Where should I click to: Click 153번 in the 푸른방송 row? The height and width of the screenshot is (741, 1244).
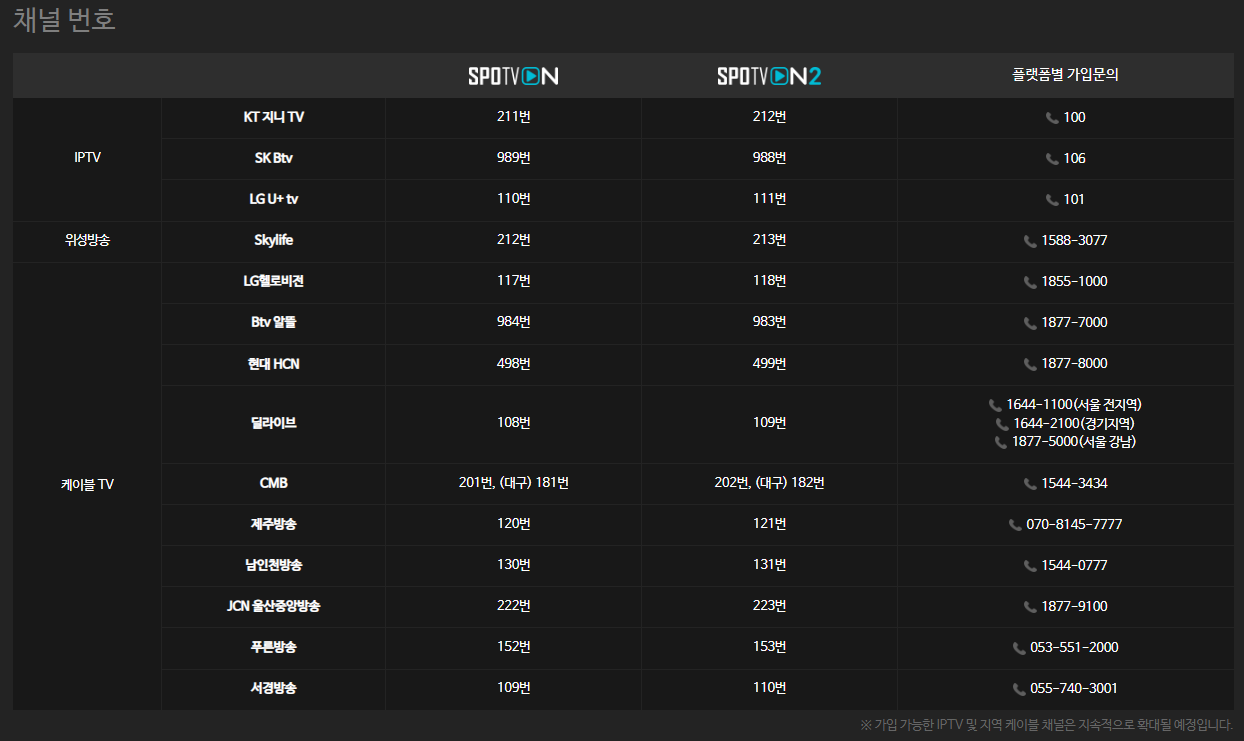tap(770, 647)
